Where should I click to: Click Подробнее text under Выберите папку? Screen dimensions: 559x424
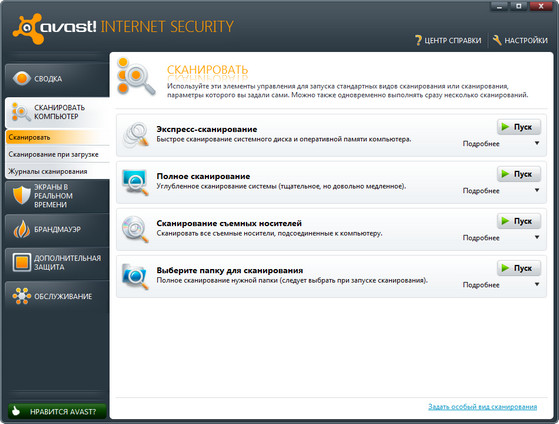[x=481, y=285]
